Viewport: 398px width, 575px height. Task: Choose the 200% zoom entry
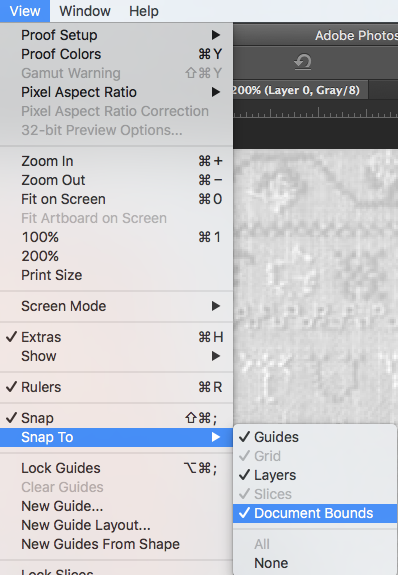tap(116, 256)
